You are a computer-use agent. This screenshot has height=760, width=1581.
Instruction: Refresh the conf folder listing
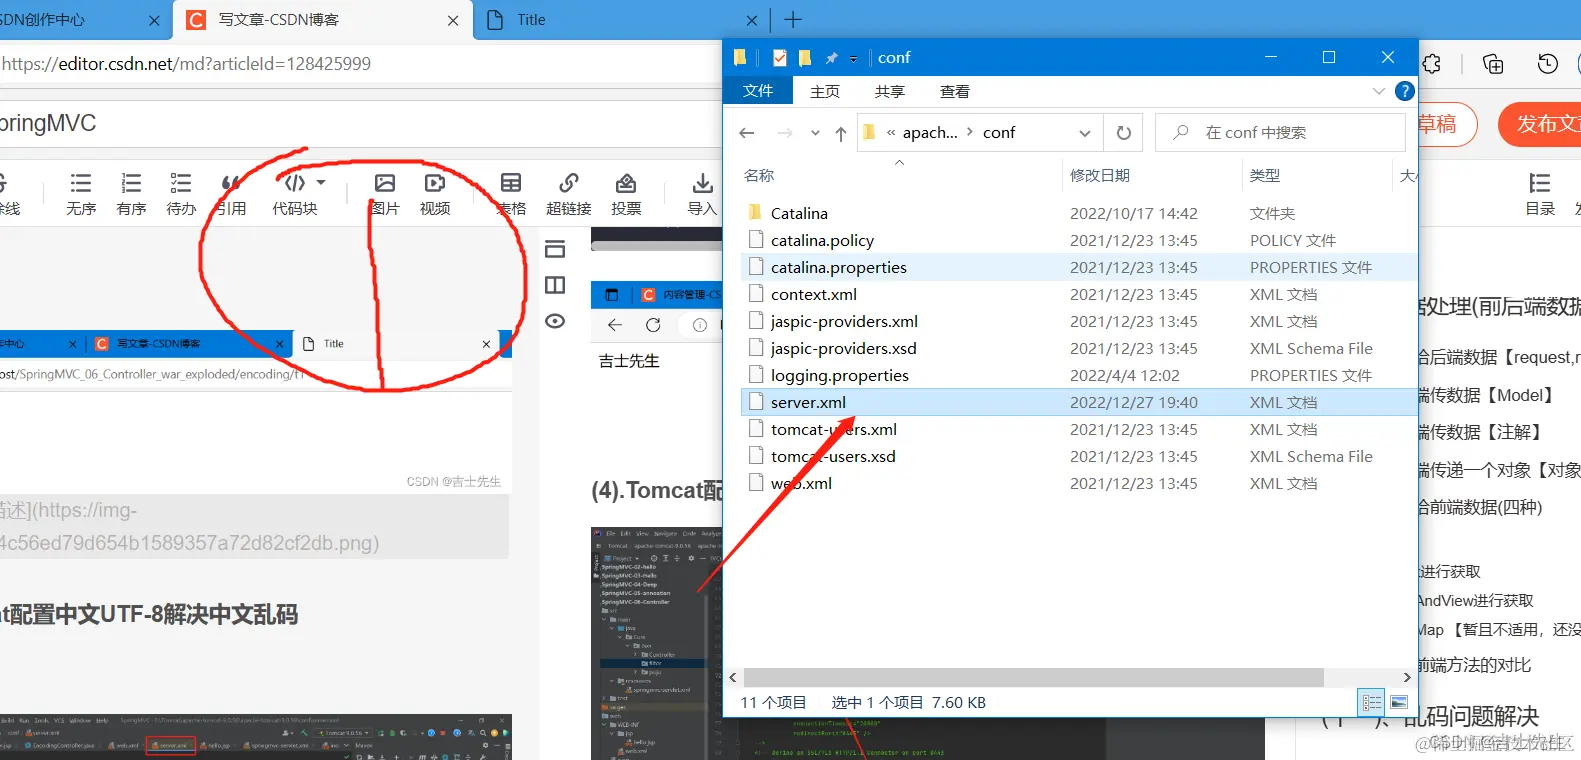point(1124,132)
